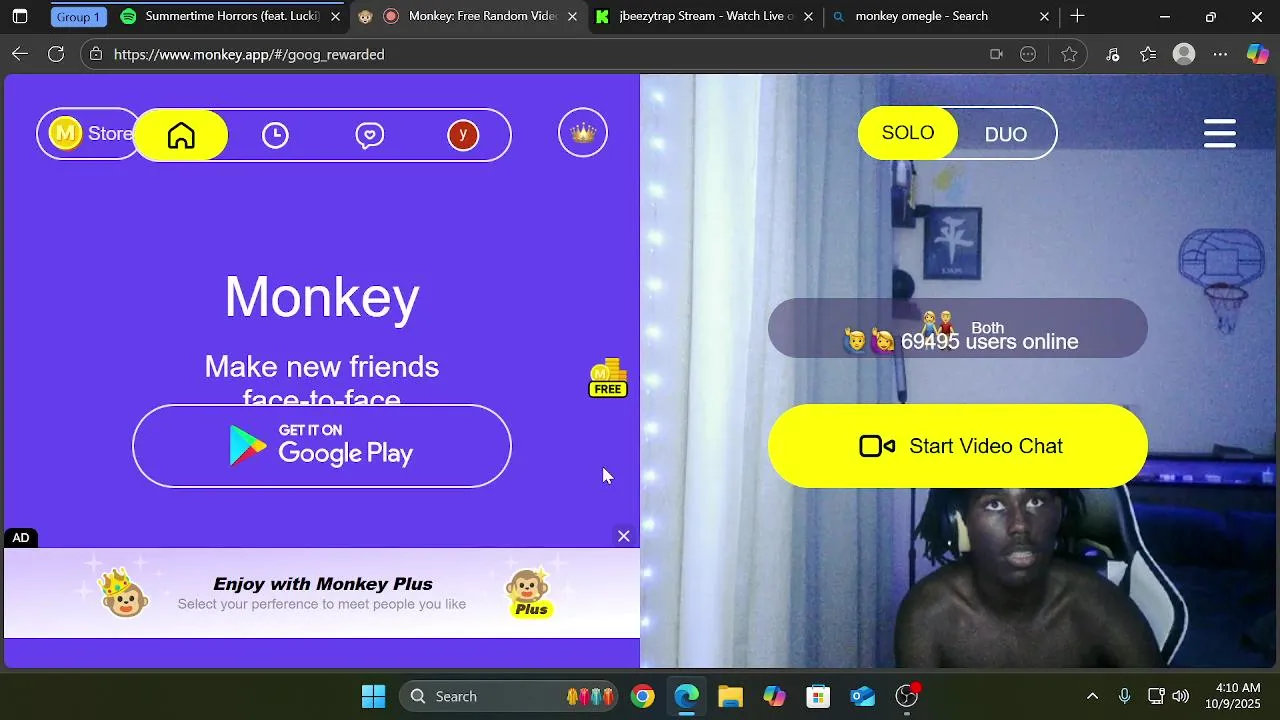Close the Monkey Plus ad banner
The width and height of the screenshot is (1280, 720).
coord(624,536)
